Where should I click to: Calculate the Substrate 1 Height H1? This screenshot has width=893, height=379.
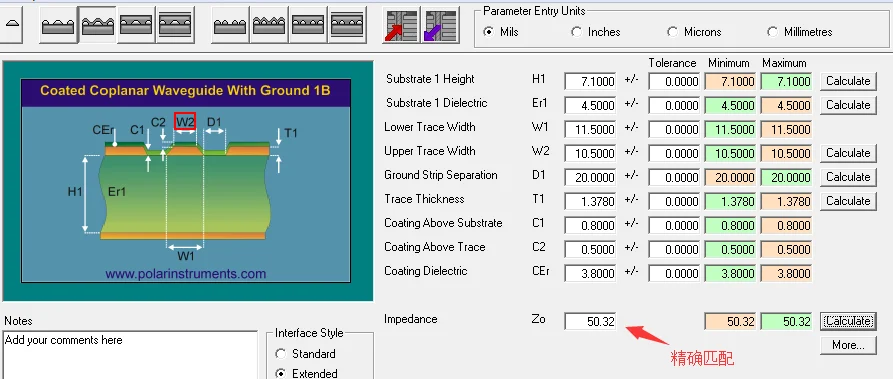coord(848,81)
